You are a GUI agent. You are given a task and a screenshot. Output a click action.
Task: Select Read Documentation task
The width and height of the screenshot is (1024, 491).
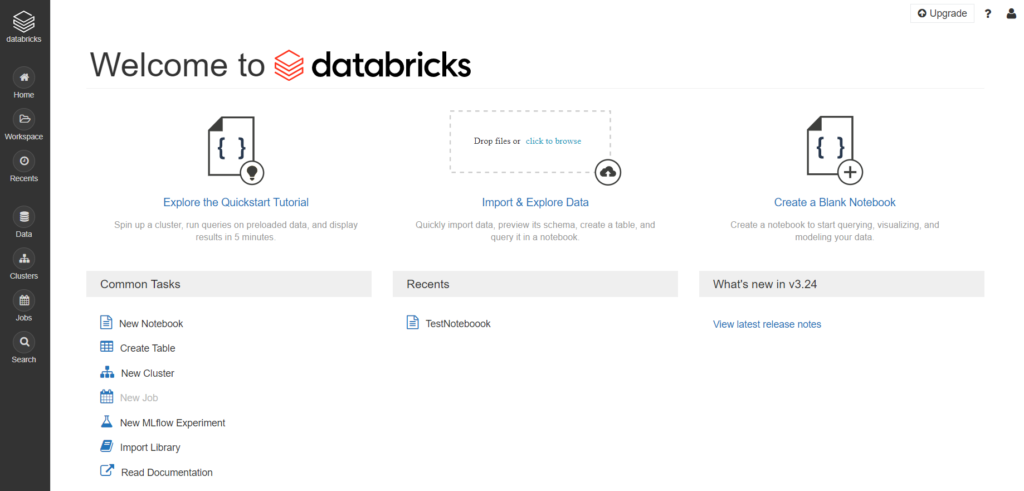pyautogui.click(x=167, y=473)
